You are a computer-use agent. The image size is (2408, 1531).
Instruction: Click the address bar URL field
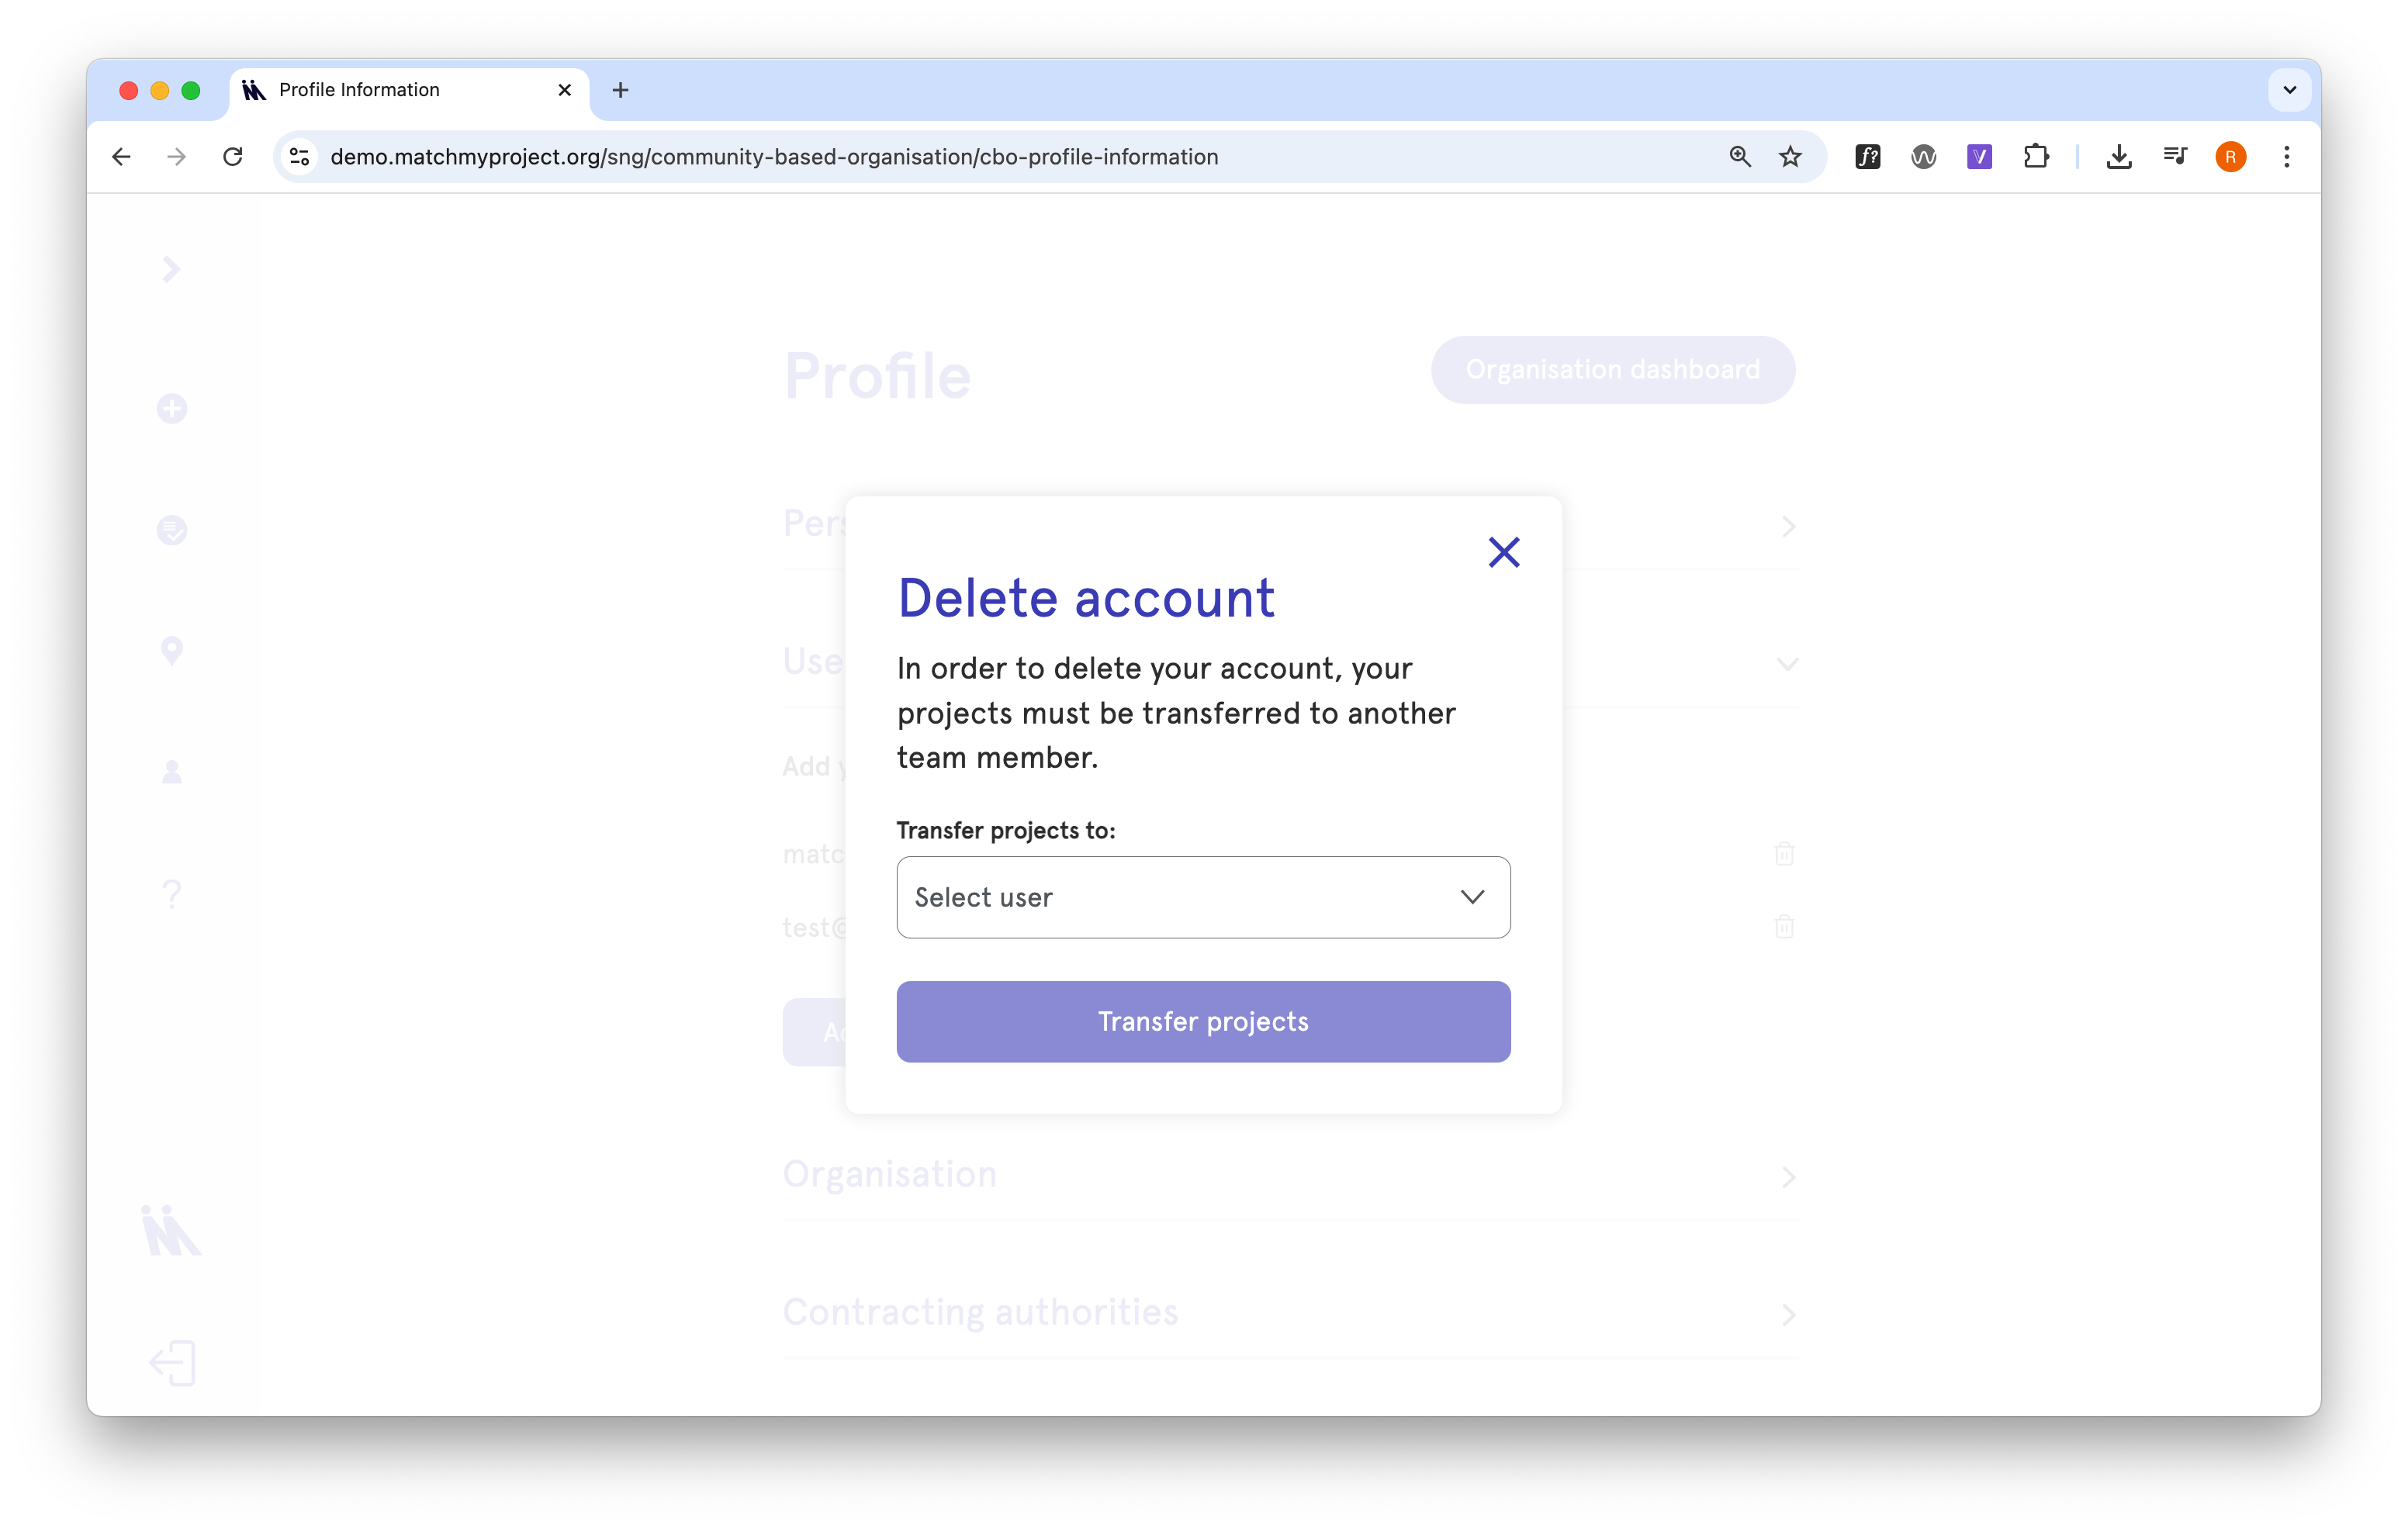click(x=774, y=157)
